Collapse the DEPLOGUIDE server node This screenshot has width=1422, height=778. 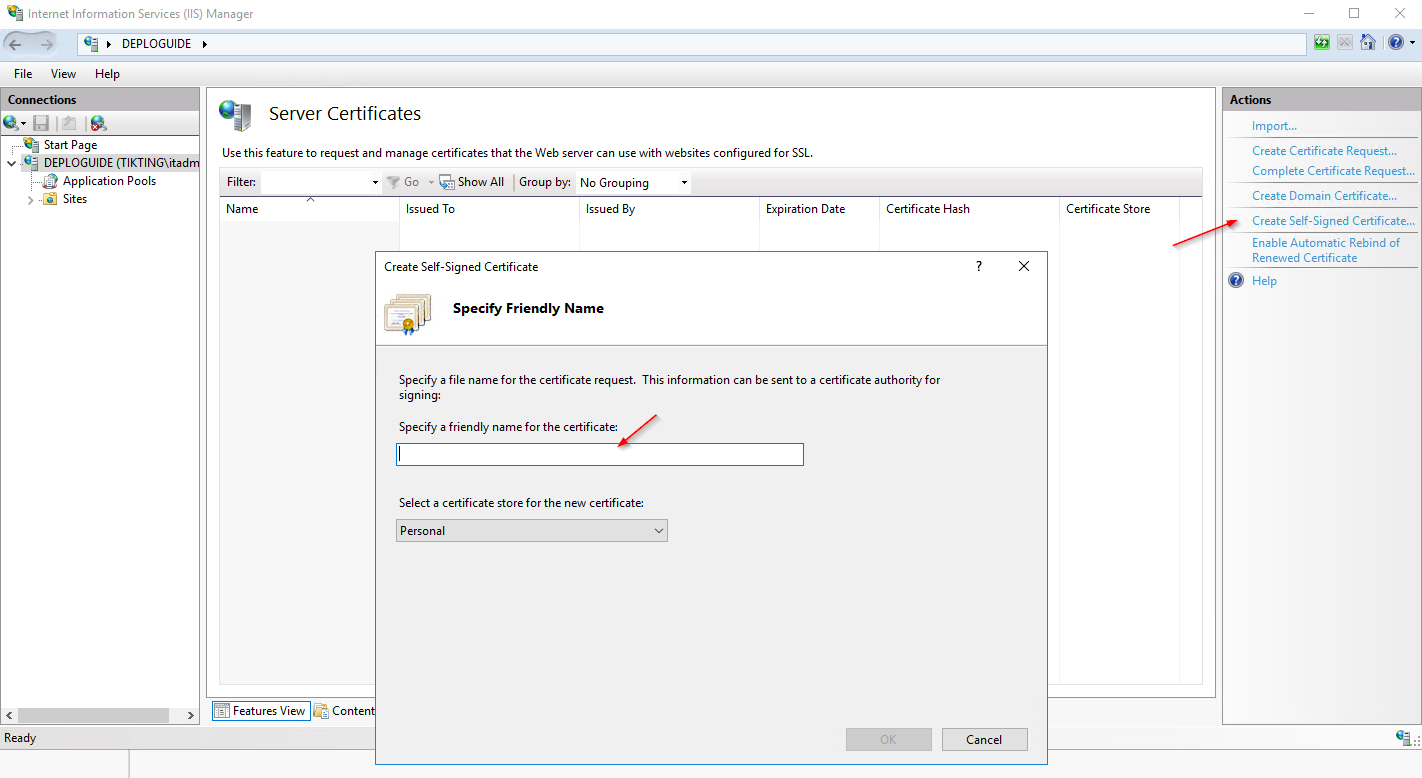12,163
